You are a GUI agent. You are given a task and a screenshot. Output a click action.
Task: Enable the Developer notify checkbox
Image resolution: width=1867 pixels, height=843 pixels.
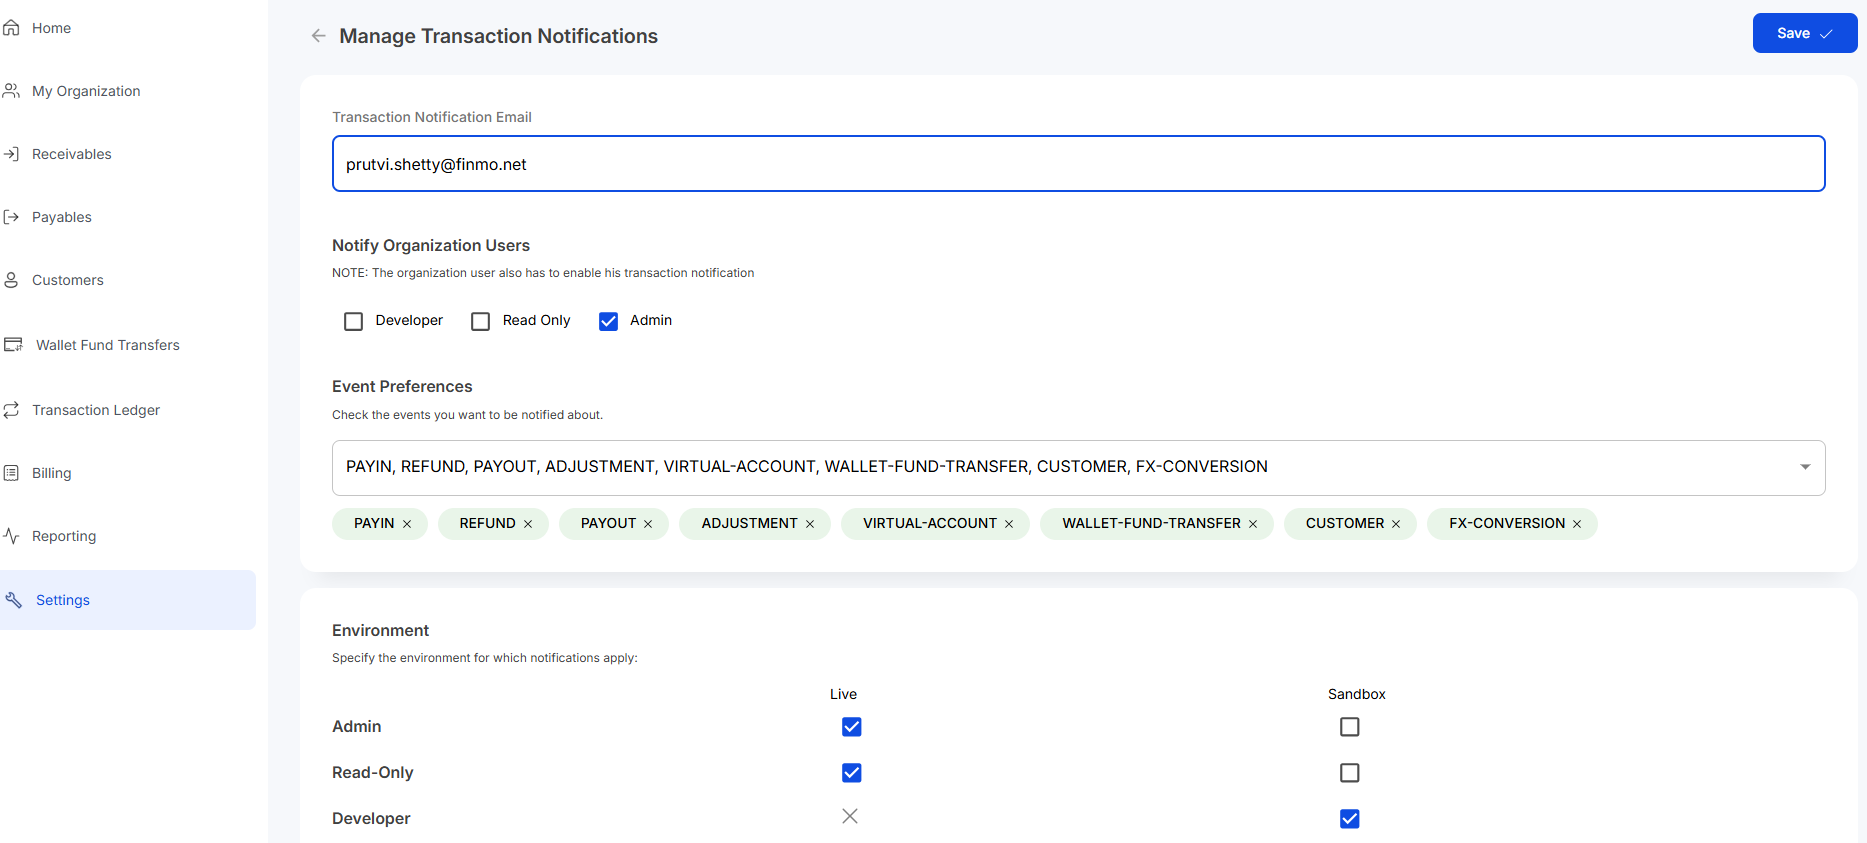353,321
